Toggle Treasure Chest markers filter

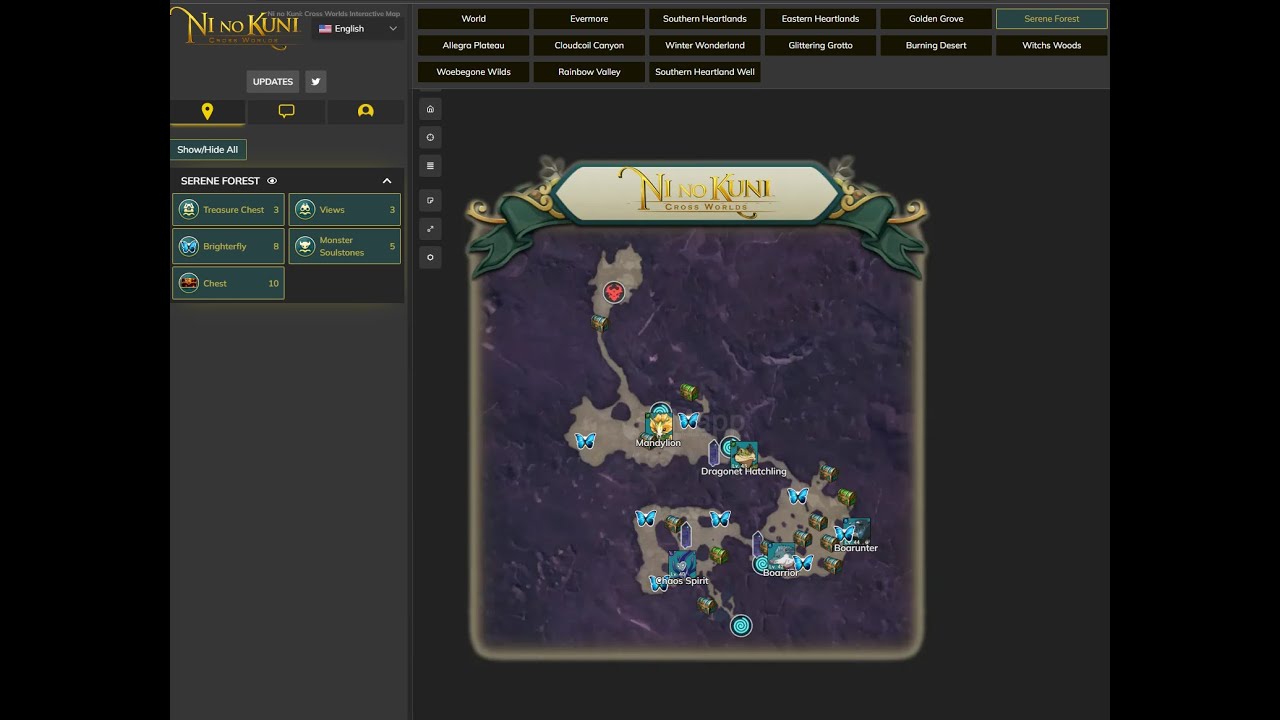coord(228,210)
